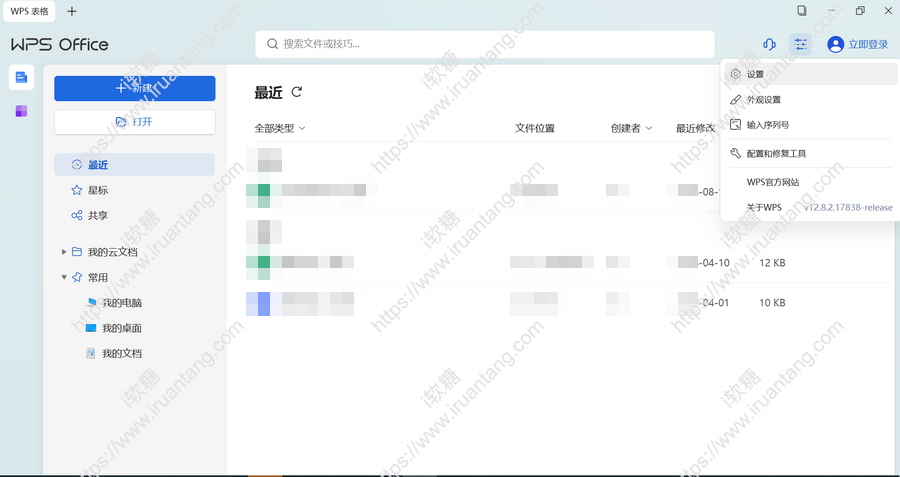This screenshot has width=900, height=477.
Task: Click the WPS Office logo
Action: pos(60,44)
